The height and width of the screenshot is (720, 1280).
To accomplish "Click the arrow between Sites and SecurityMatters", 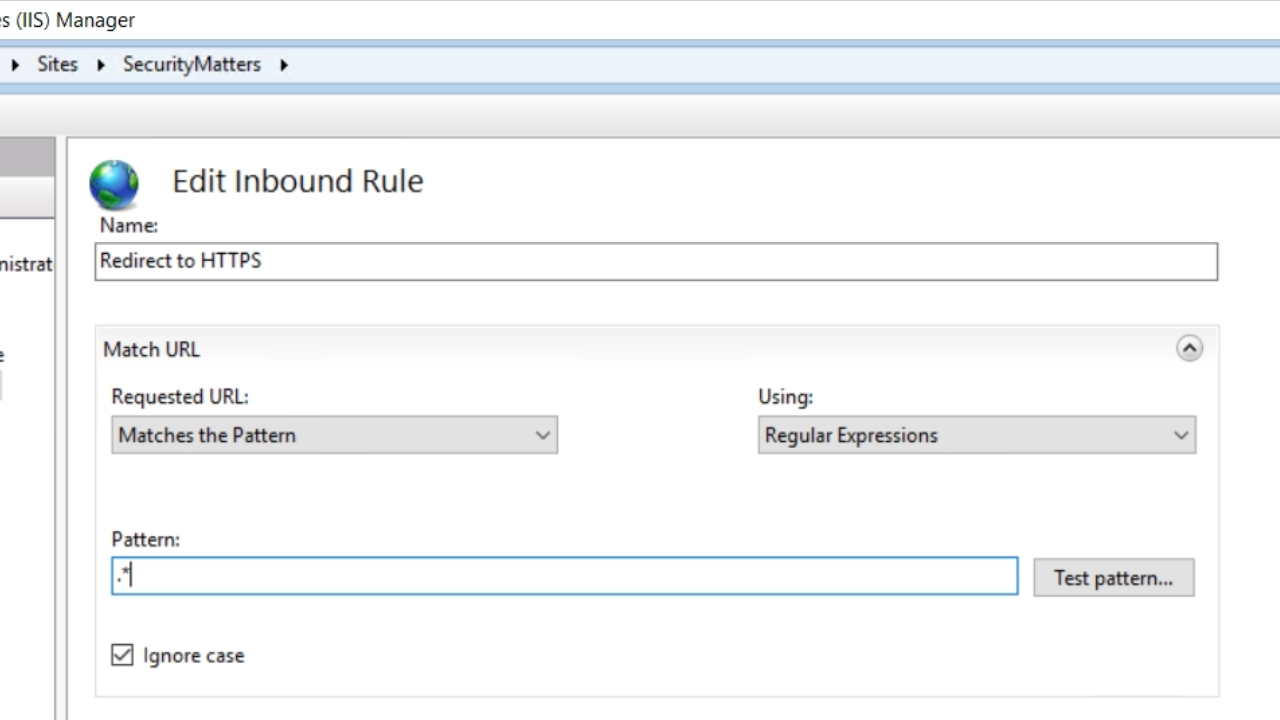I will [x=101, y=65].
